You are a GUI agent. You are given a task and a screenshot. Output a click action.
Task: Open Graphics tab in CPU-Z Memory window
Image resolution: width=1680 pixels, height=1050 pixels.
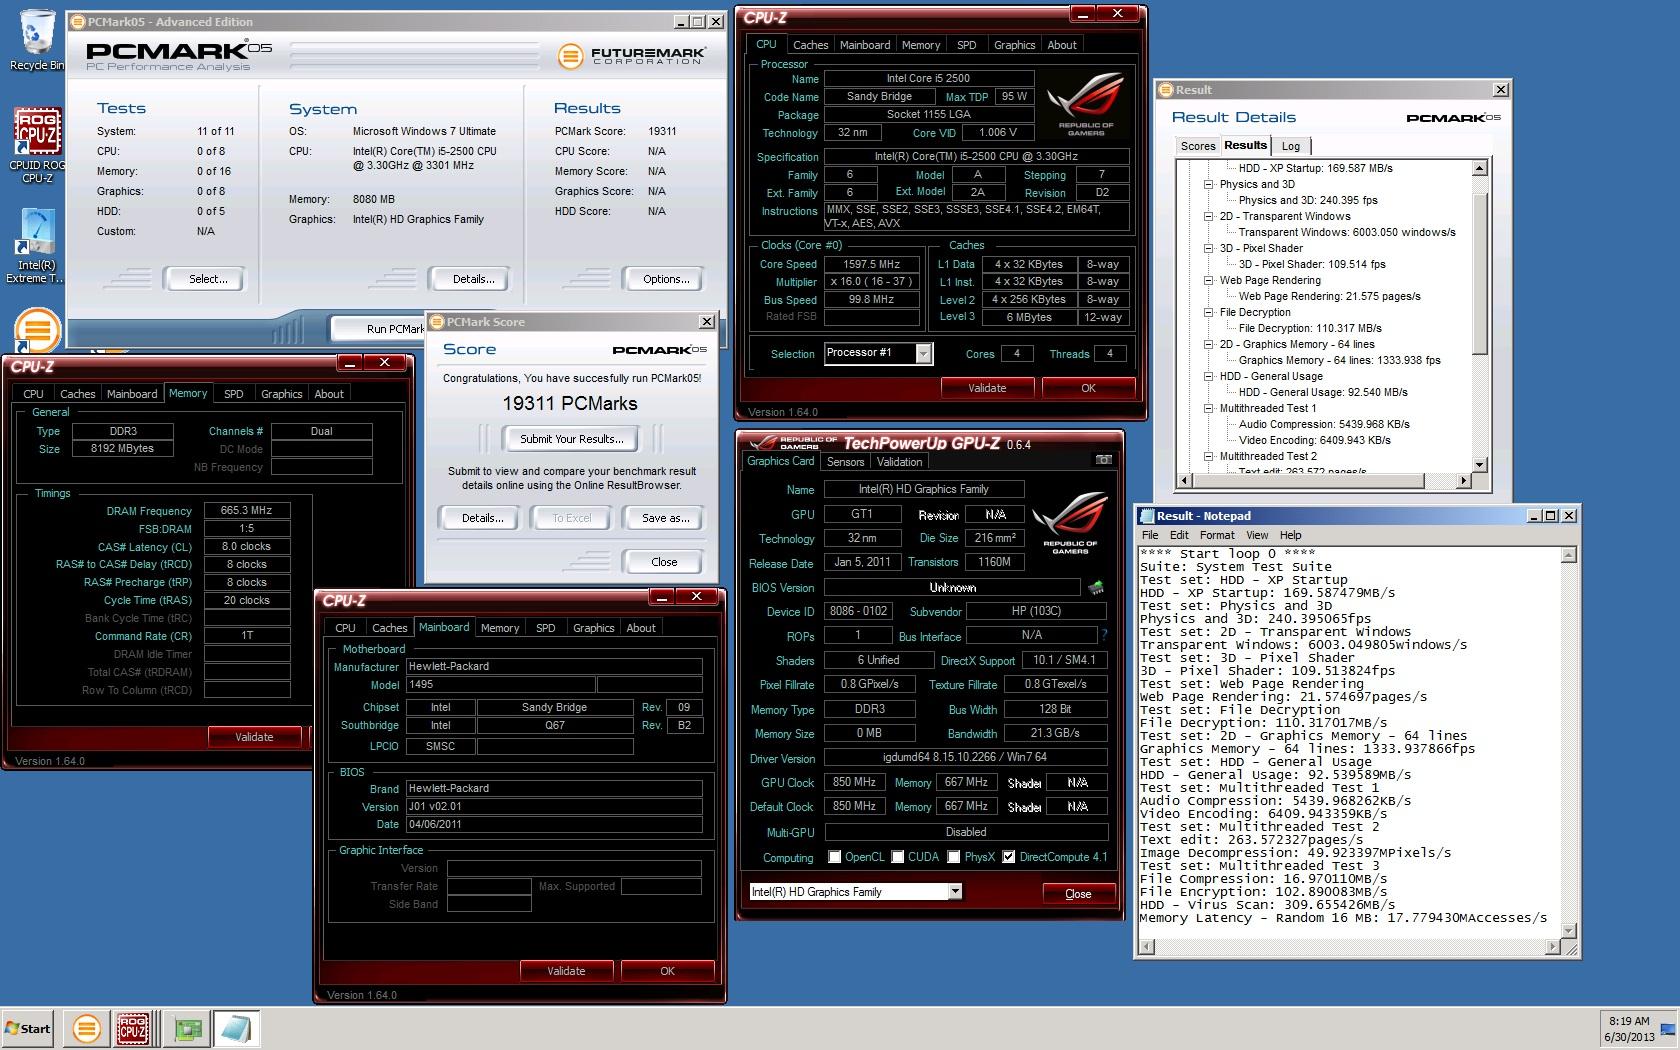coord(281,394)
